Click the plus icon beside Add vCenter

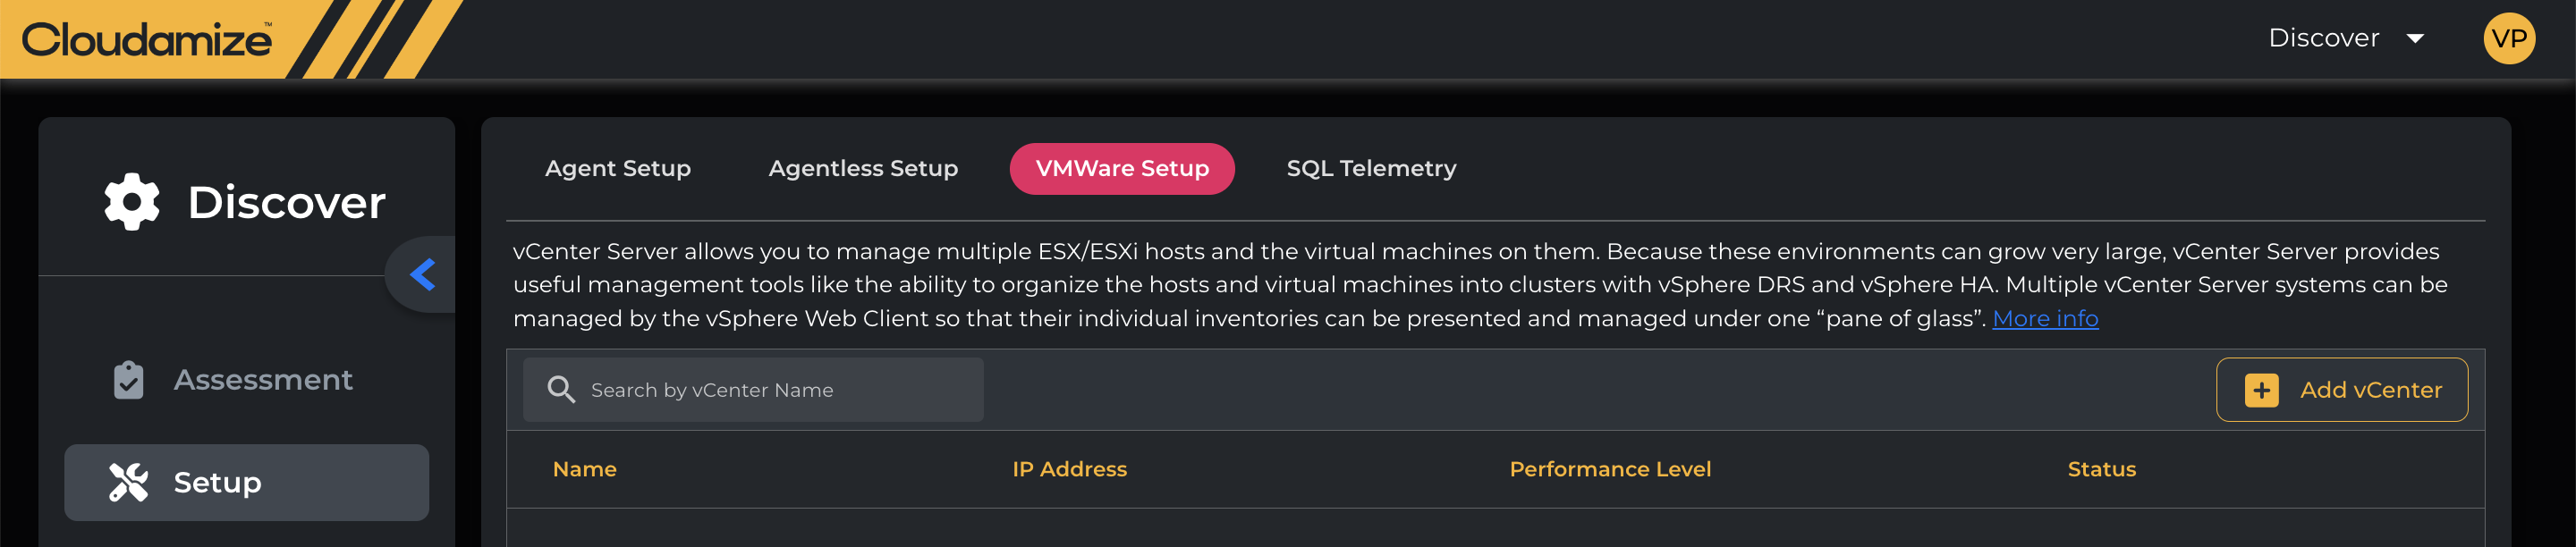pos(2261,390)
